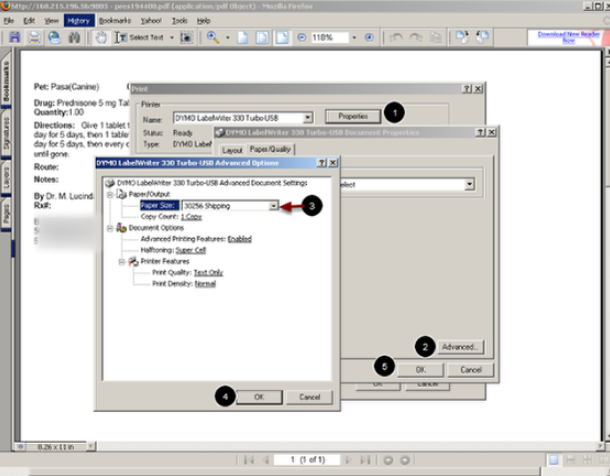This screenshot has height=476, width=610.
Task: Open the Bookmarks side panel tab
Action: (x=6, y=80)
